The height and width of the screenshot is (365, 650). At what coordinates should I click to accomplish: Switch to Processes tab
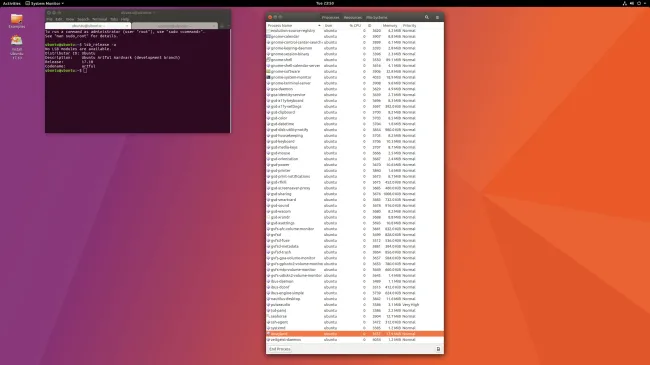pyautogui.click(x=330, y=17)
